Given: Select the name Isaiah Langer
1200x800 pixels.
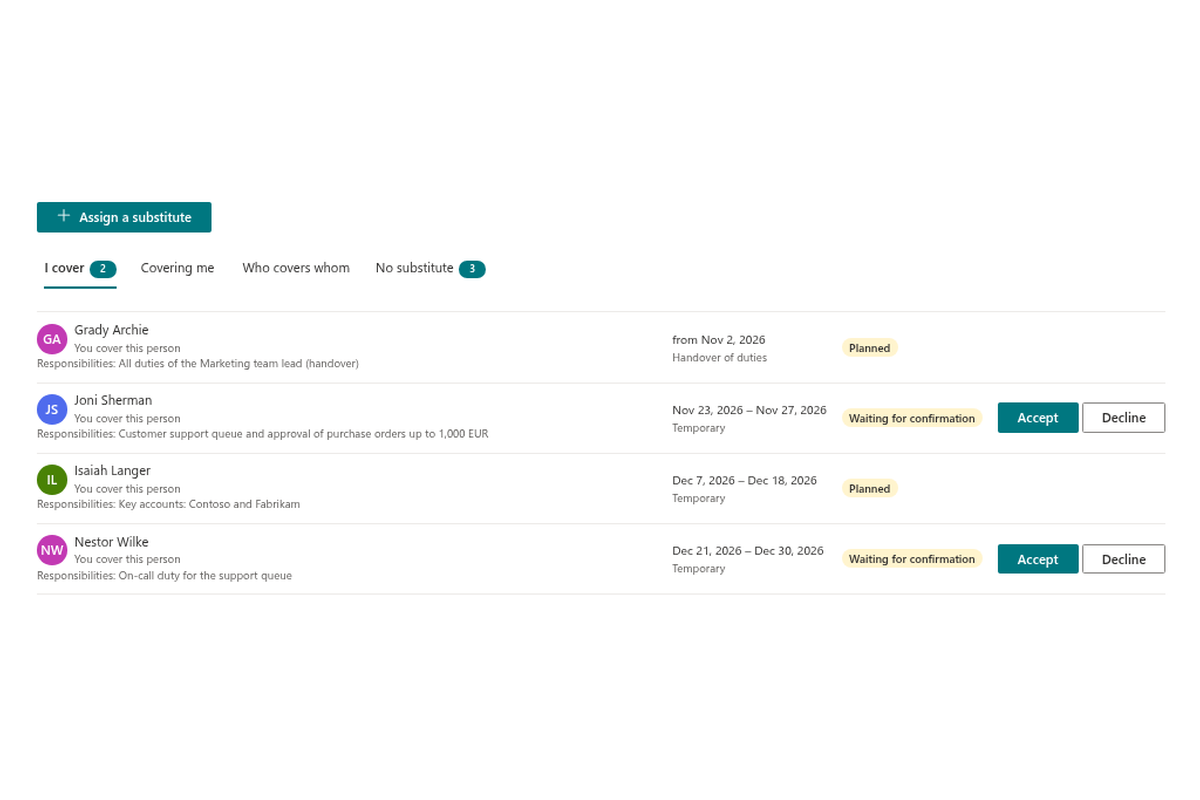Looking at the screenshot, I should (112, 471).
